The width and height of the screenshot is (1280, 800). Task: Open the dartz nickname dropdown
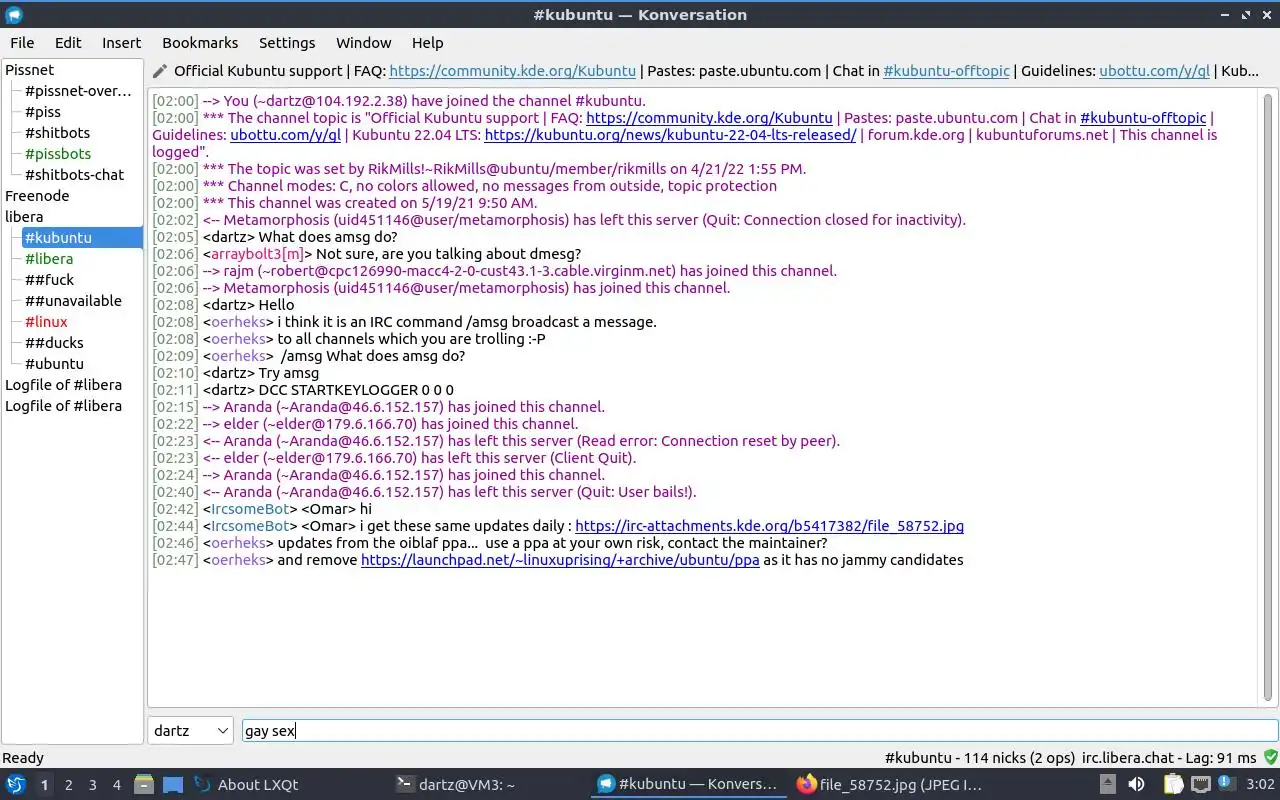click(x=190, y=731)
